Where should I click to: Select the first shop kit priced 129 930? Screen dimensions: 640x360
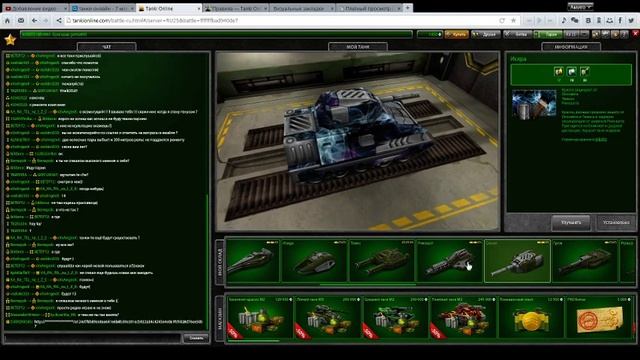coord(260,318)
